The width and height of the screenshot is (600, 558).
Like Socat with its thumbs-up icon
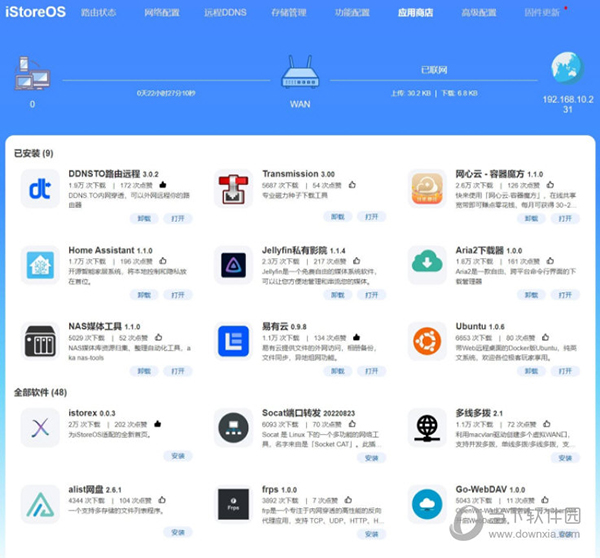[352, 424]
